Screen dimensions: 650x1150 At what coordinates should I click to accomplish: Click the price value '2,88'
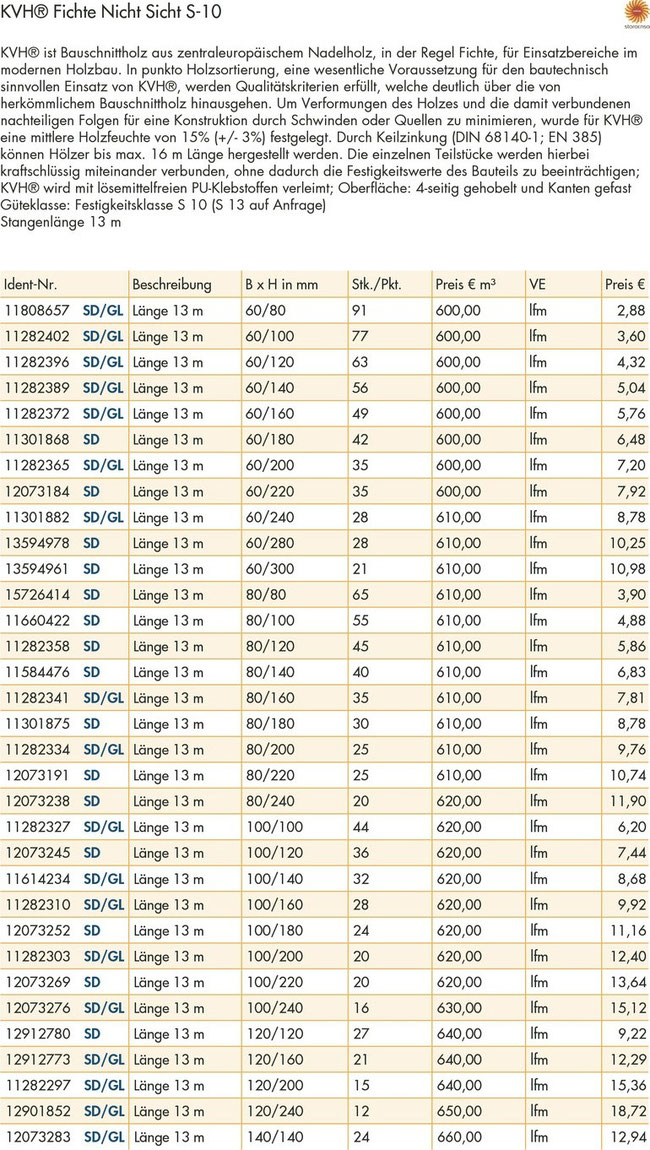pos(631,311)
